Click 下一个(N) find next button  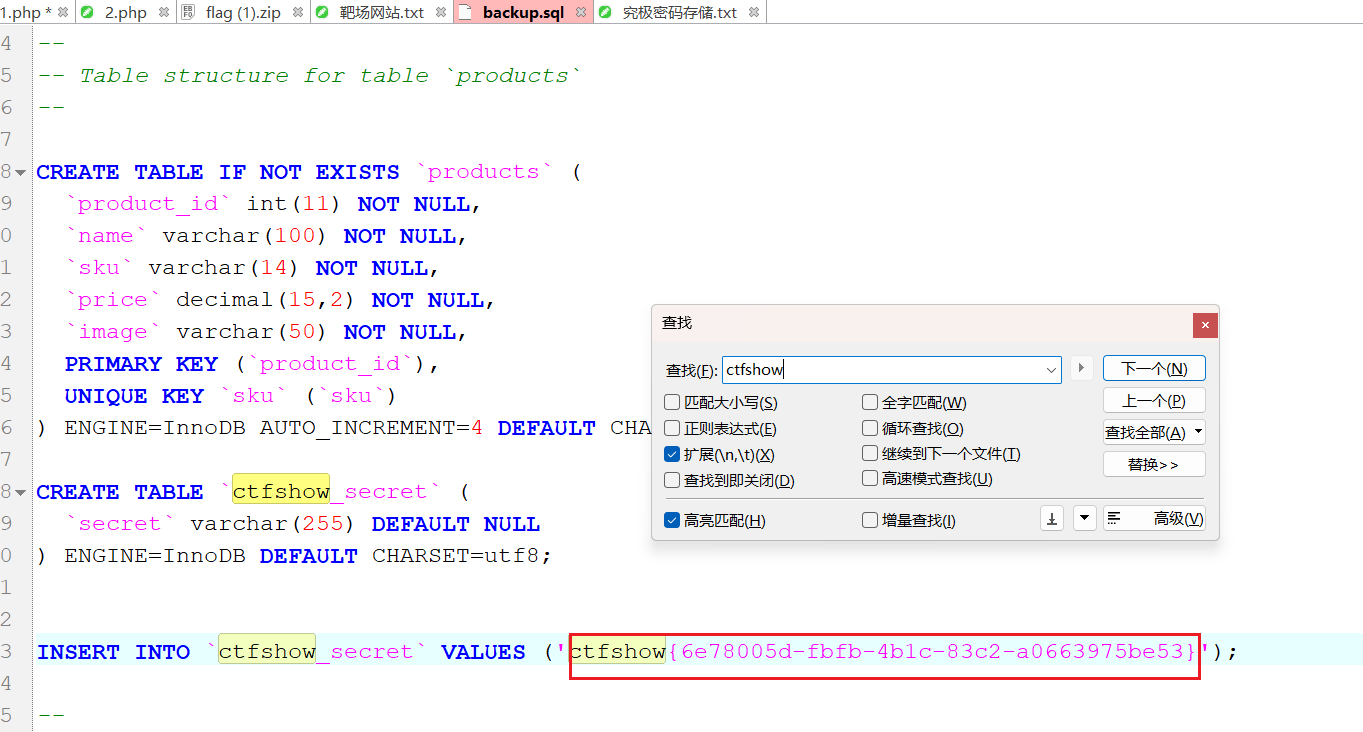pos(1154,368)
